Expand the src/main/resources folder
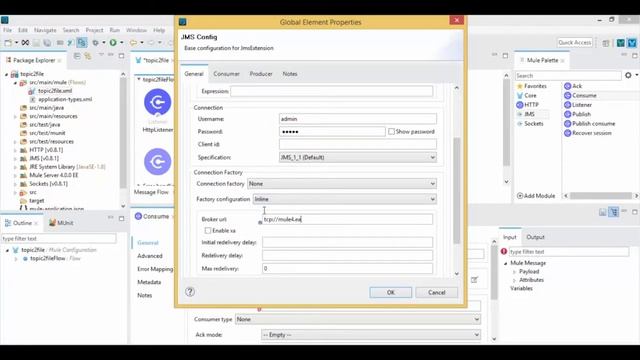 [x=16, y=116]
